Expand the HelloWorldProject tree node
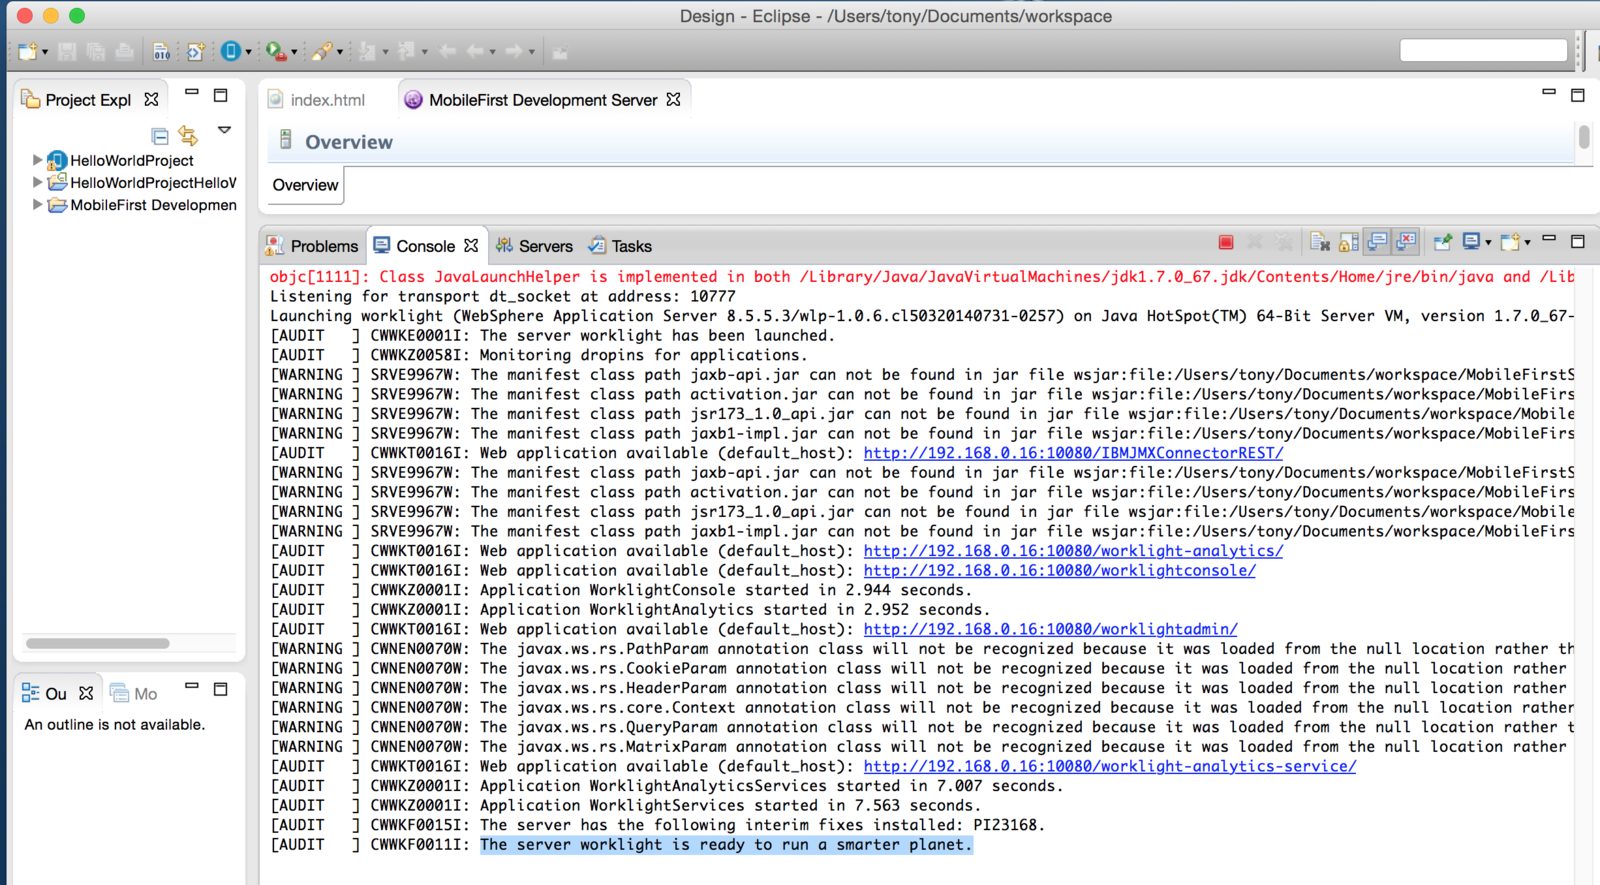Screen dimensions: 1600x885 tap(37, 160)
